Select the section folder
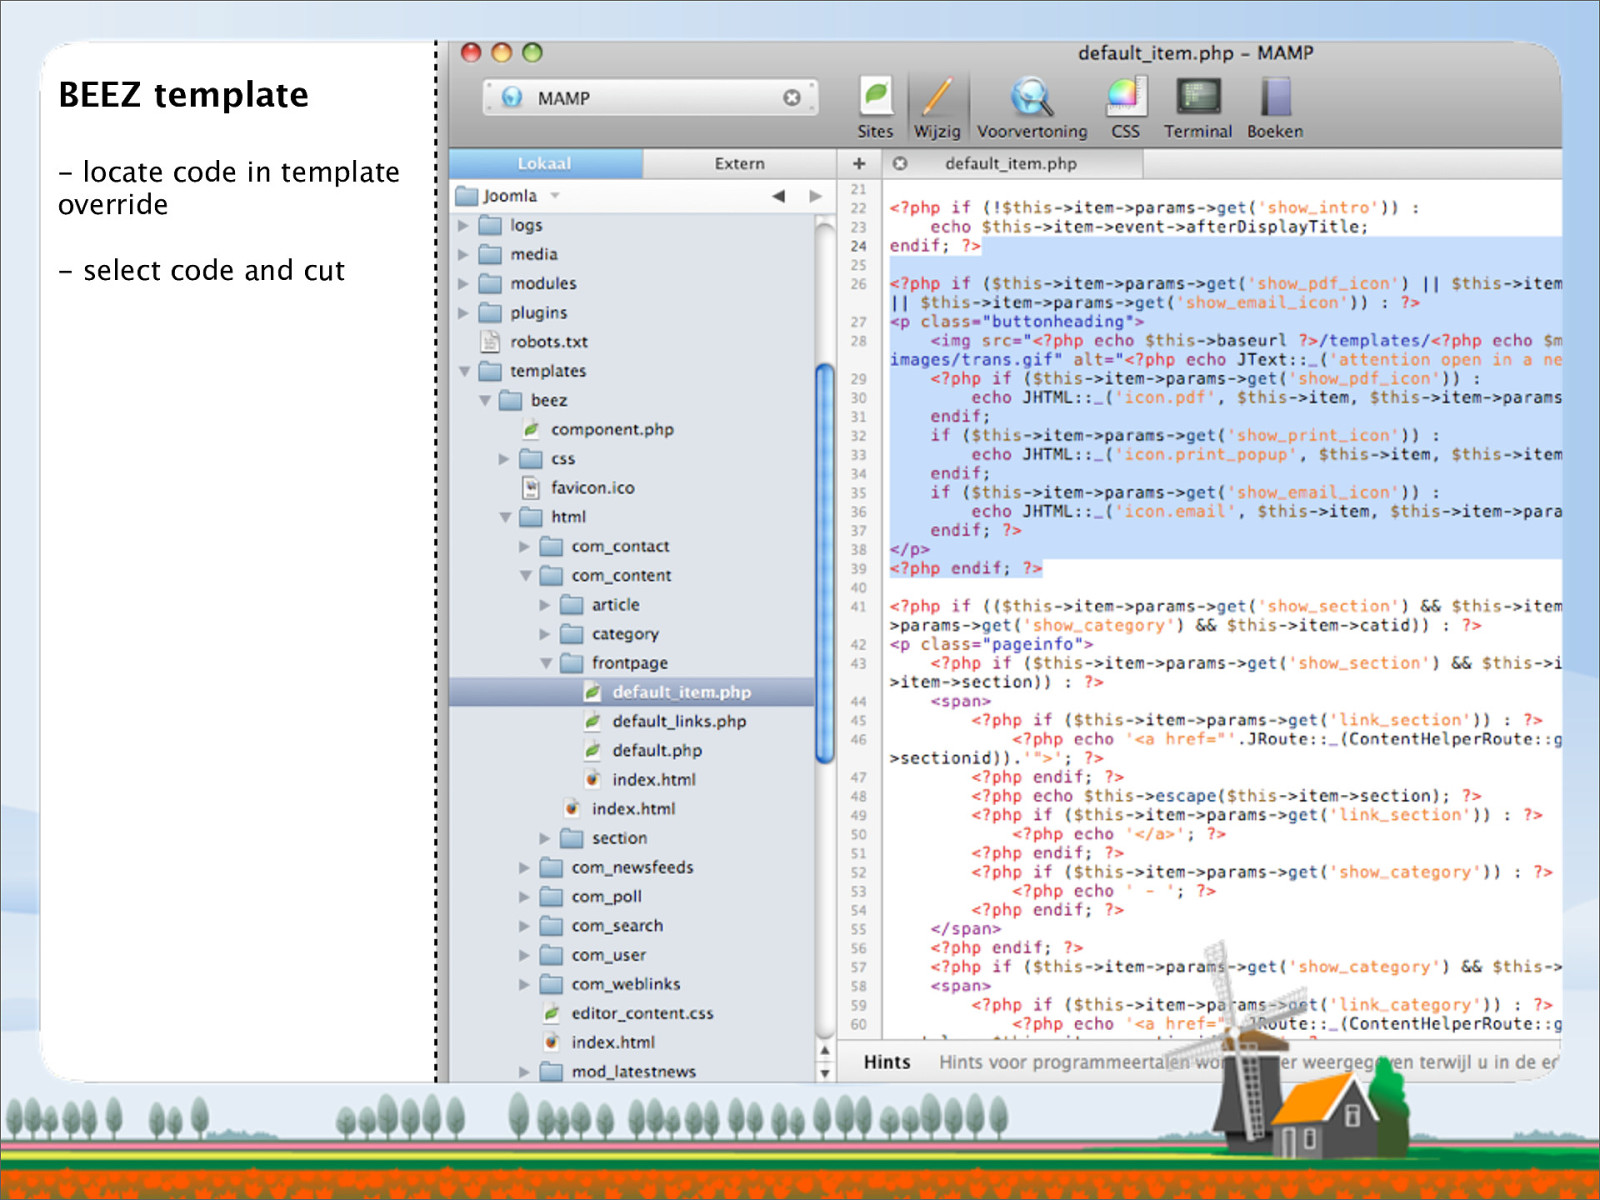 (x=619, y=838)
